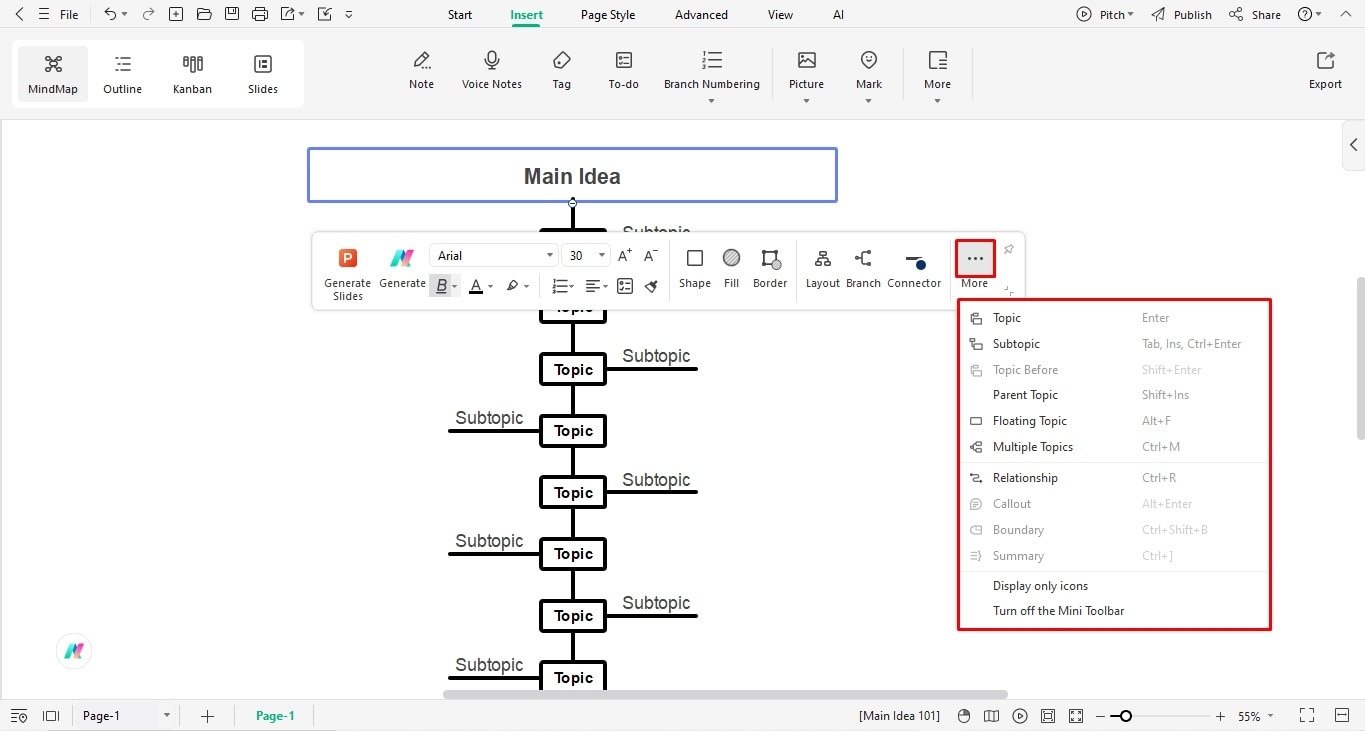This screenshot has height=731, width=1365.
Task: Select the MindMap view mode
Action: pyautogui.click(x=53, y=75)
